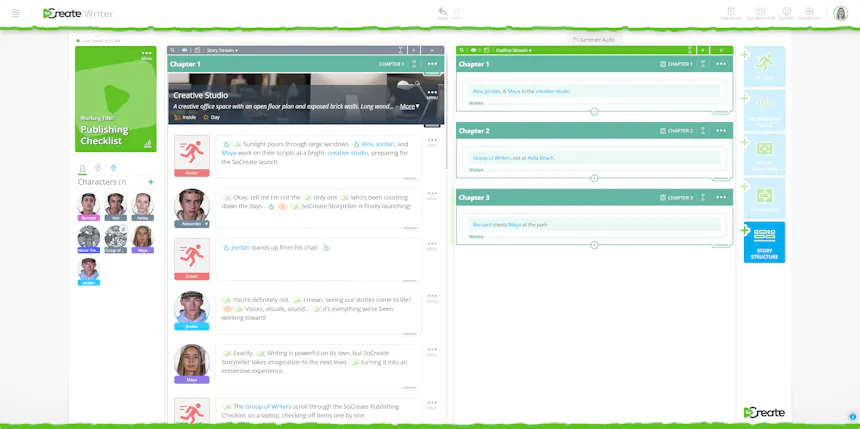Click the hourglass icon in Outline Chapter 2 header
860x429 pixels.
coord(703,131)
